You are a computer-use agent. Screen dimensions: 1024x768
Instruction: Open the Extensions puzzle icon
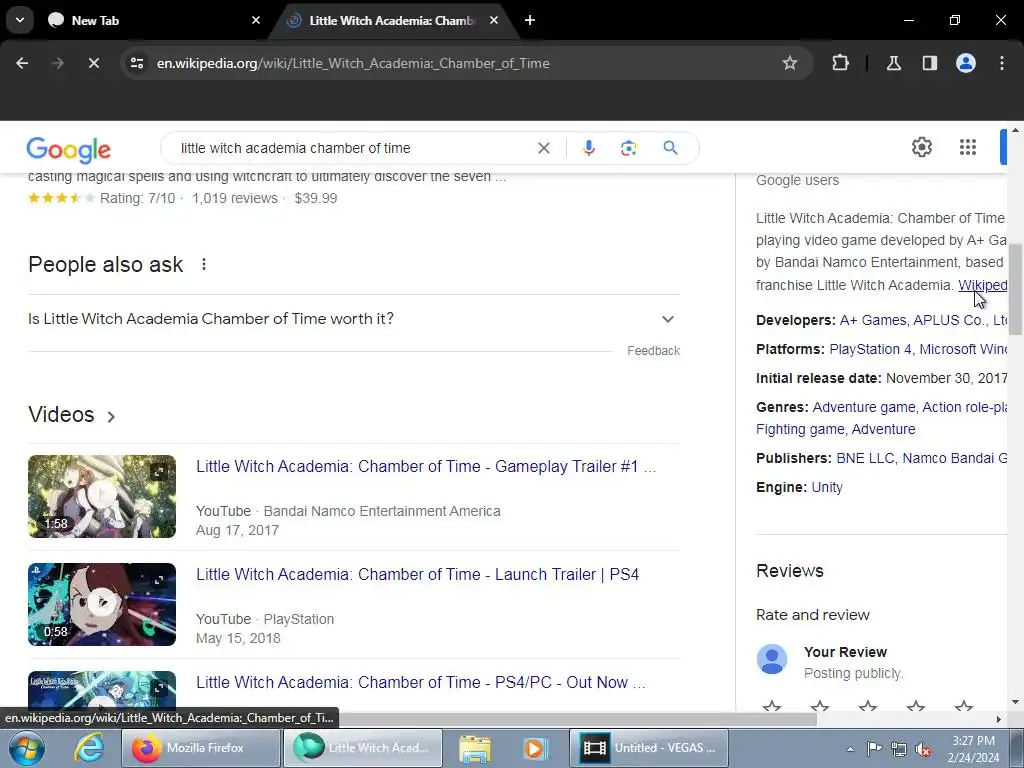(x=840, y=63)
